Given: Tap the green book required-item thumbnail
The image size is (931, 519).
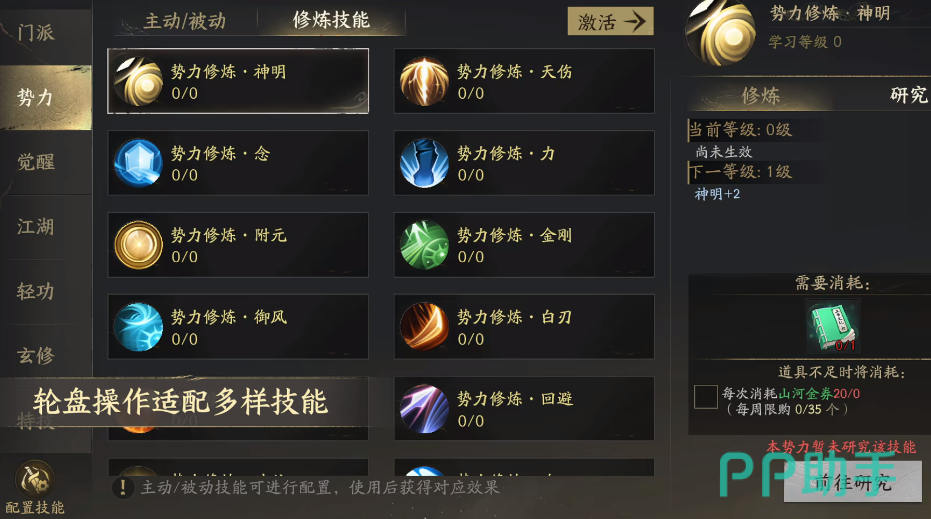Looking at the screenshot, I should [833, 327].
